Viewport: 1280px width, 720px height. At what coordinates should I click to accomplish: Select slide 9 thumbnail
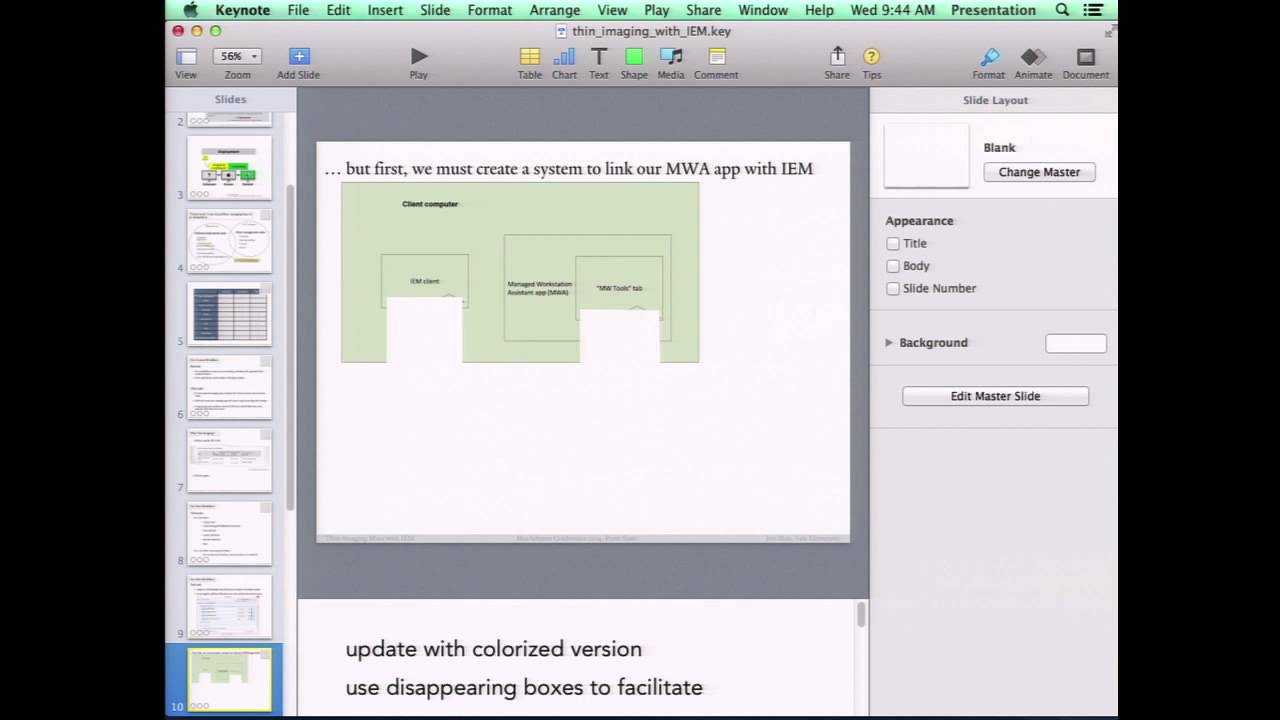(x=229, y=606)
